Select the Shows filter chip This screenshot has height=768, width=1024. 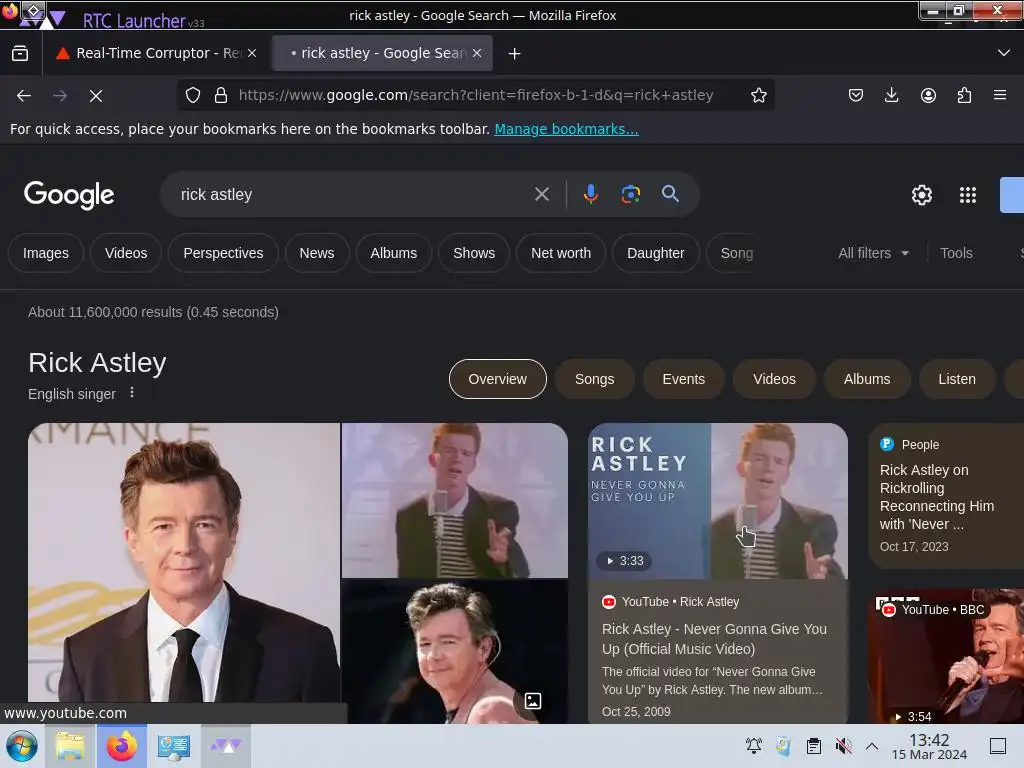pyautogui.click(x=474, y=253)
